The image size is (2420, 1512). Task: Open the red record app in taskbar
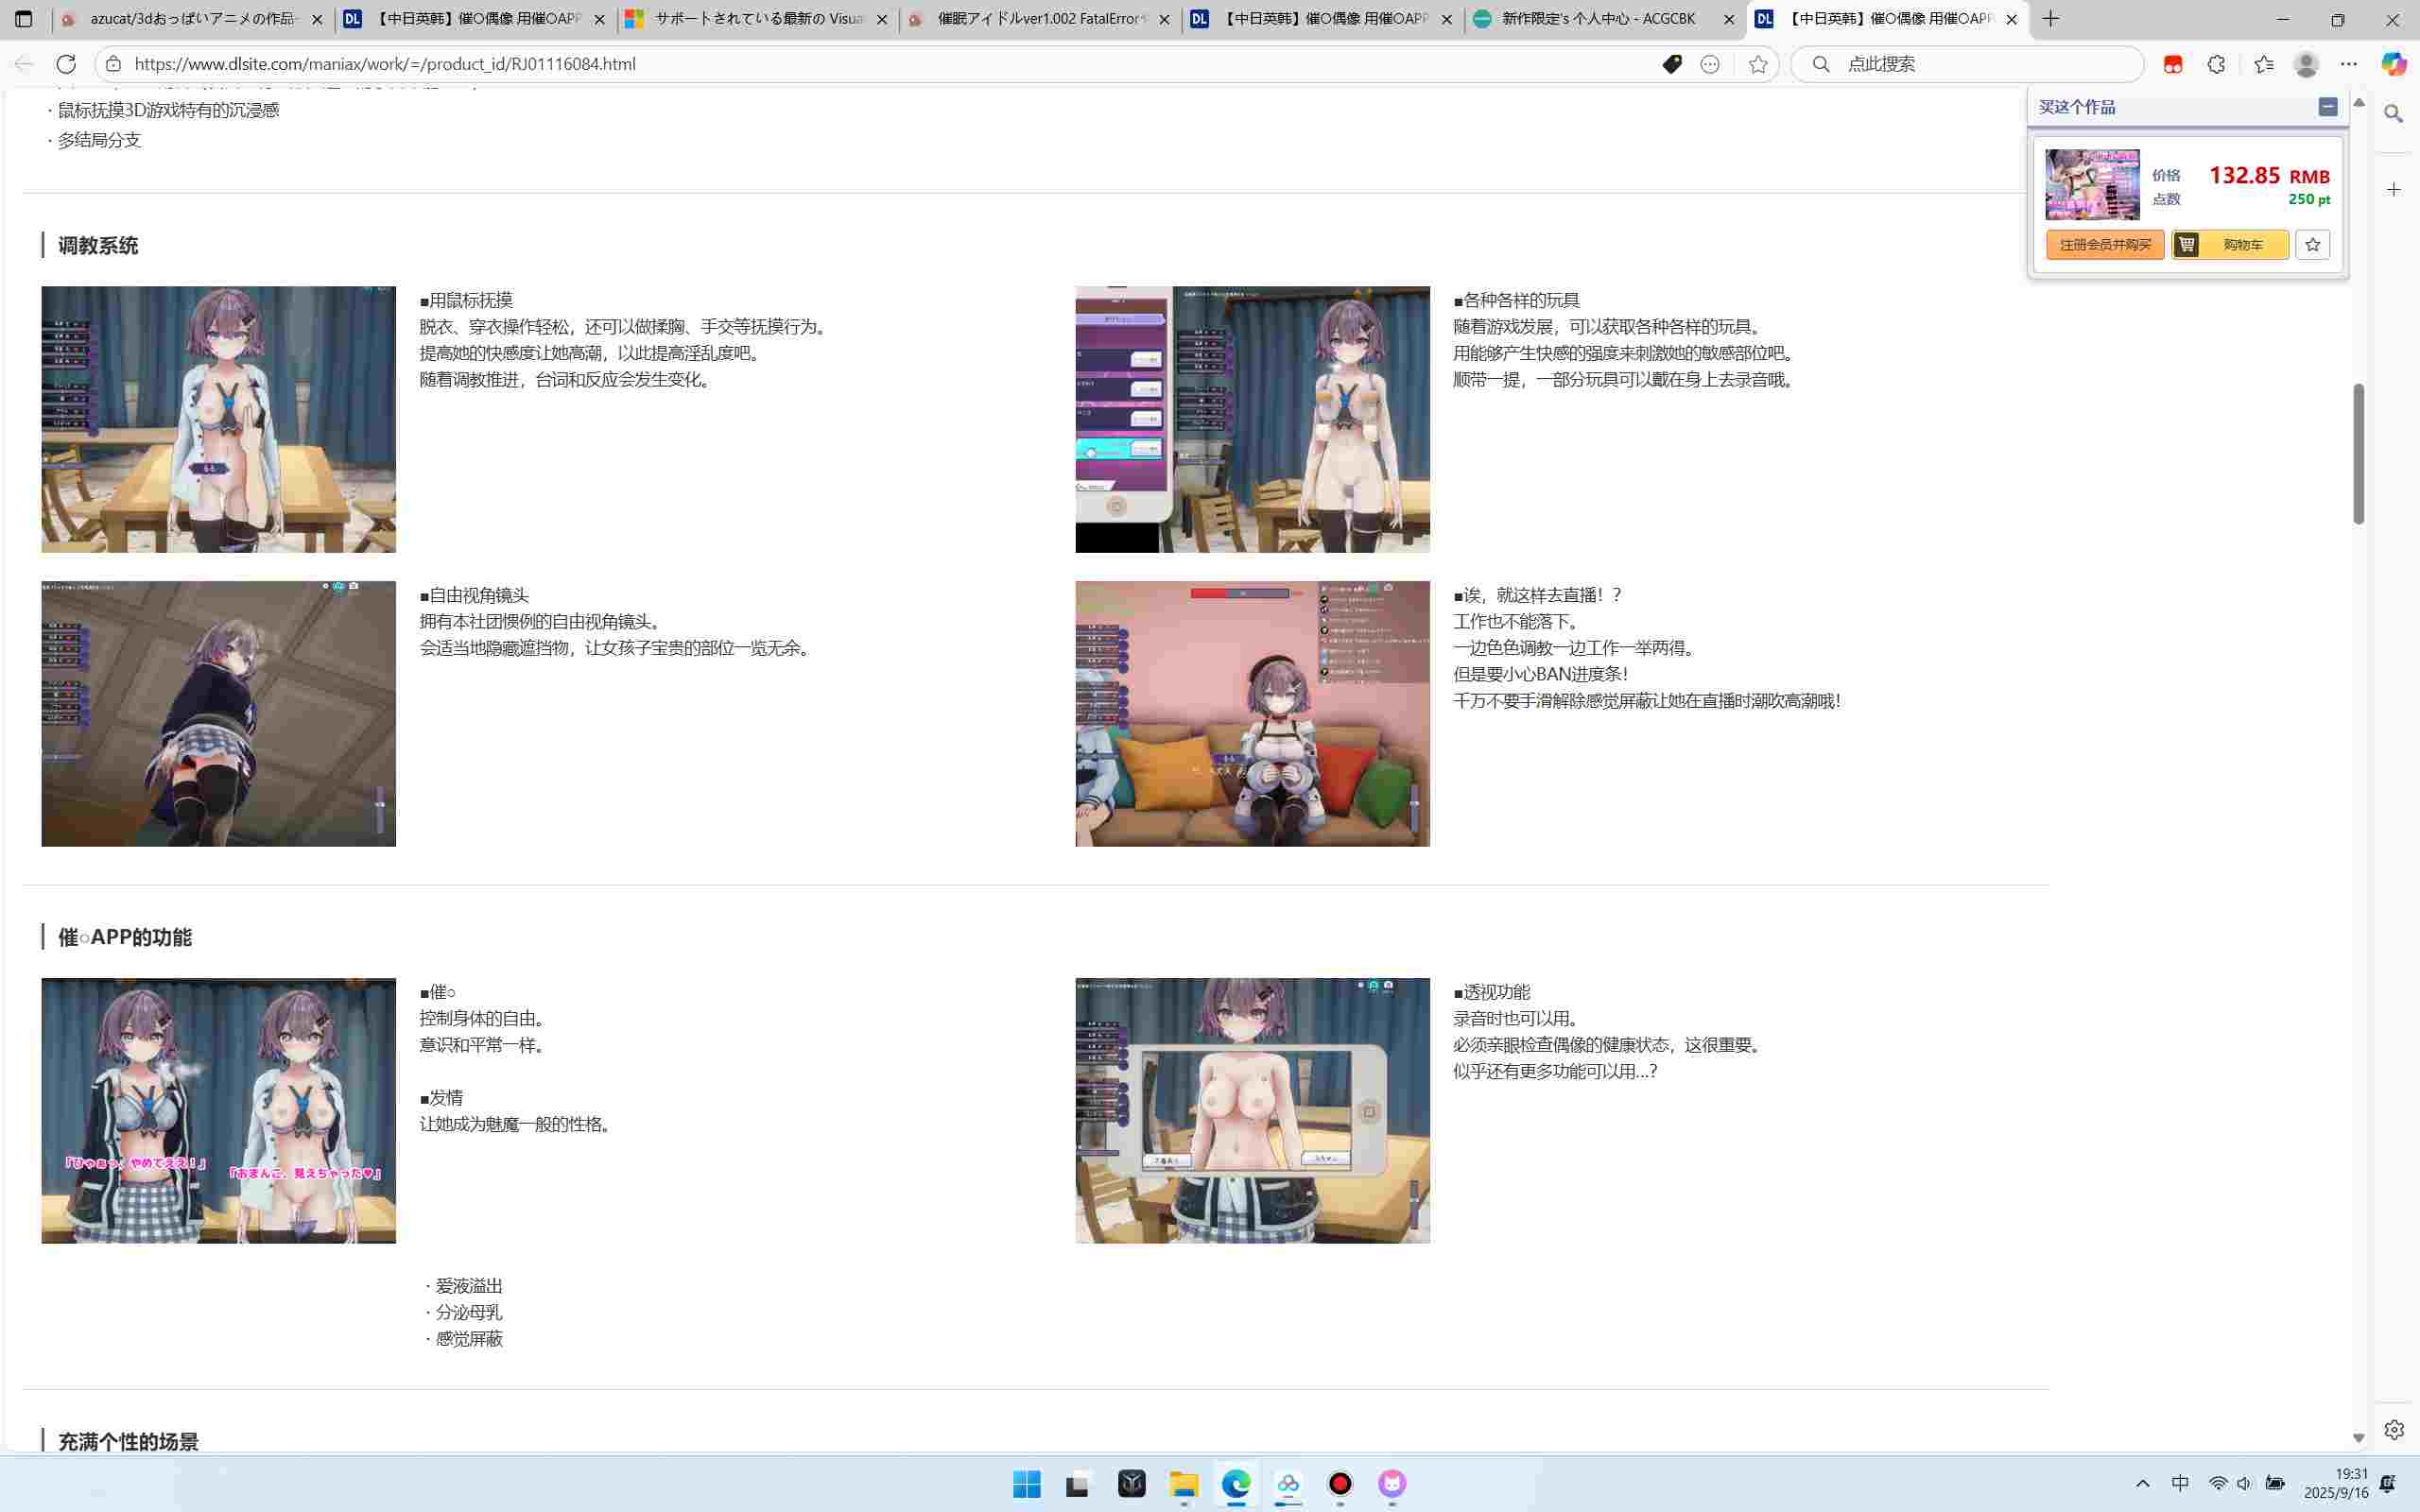tap(1340, 1484)
